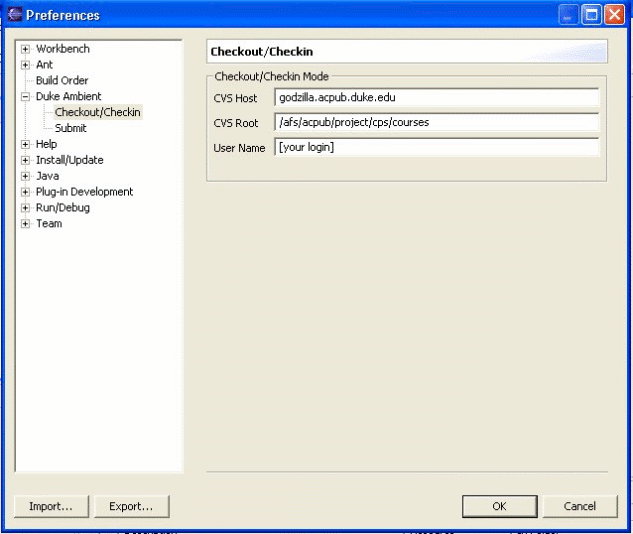The height and width of the screenshot is (534, 633).
Task: Click the User Name input field
Action: [x=436, y=147]
